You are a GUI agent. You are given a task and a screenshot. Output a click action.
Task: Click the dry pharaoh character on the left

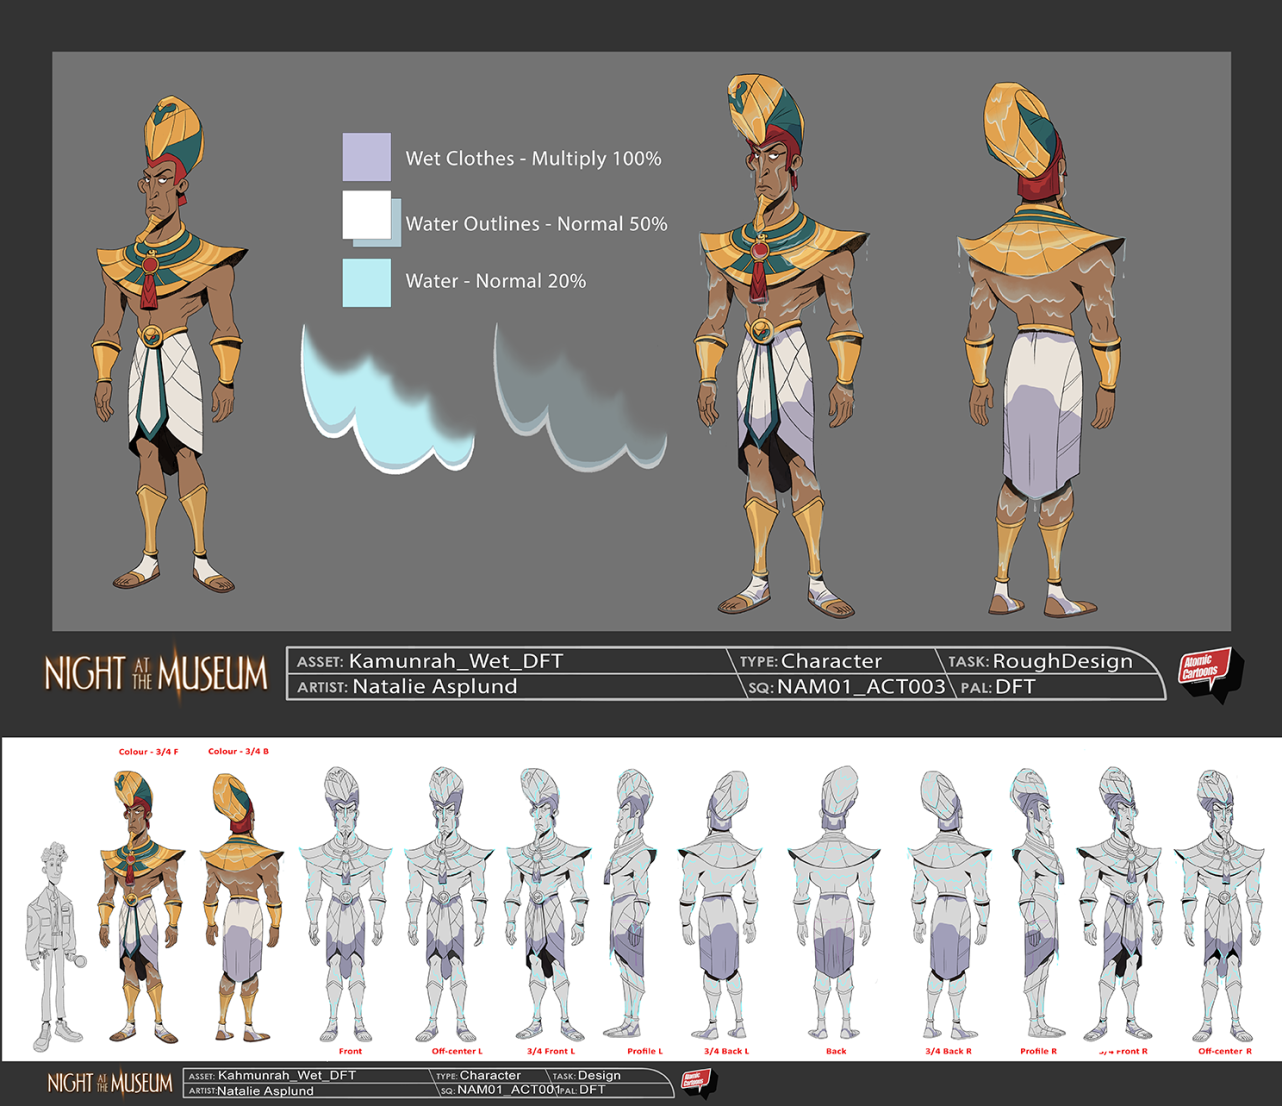[x=168, y=345]
